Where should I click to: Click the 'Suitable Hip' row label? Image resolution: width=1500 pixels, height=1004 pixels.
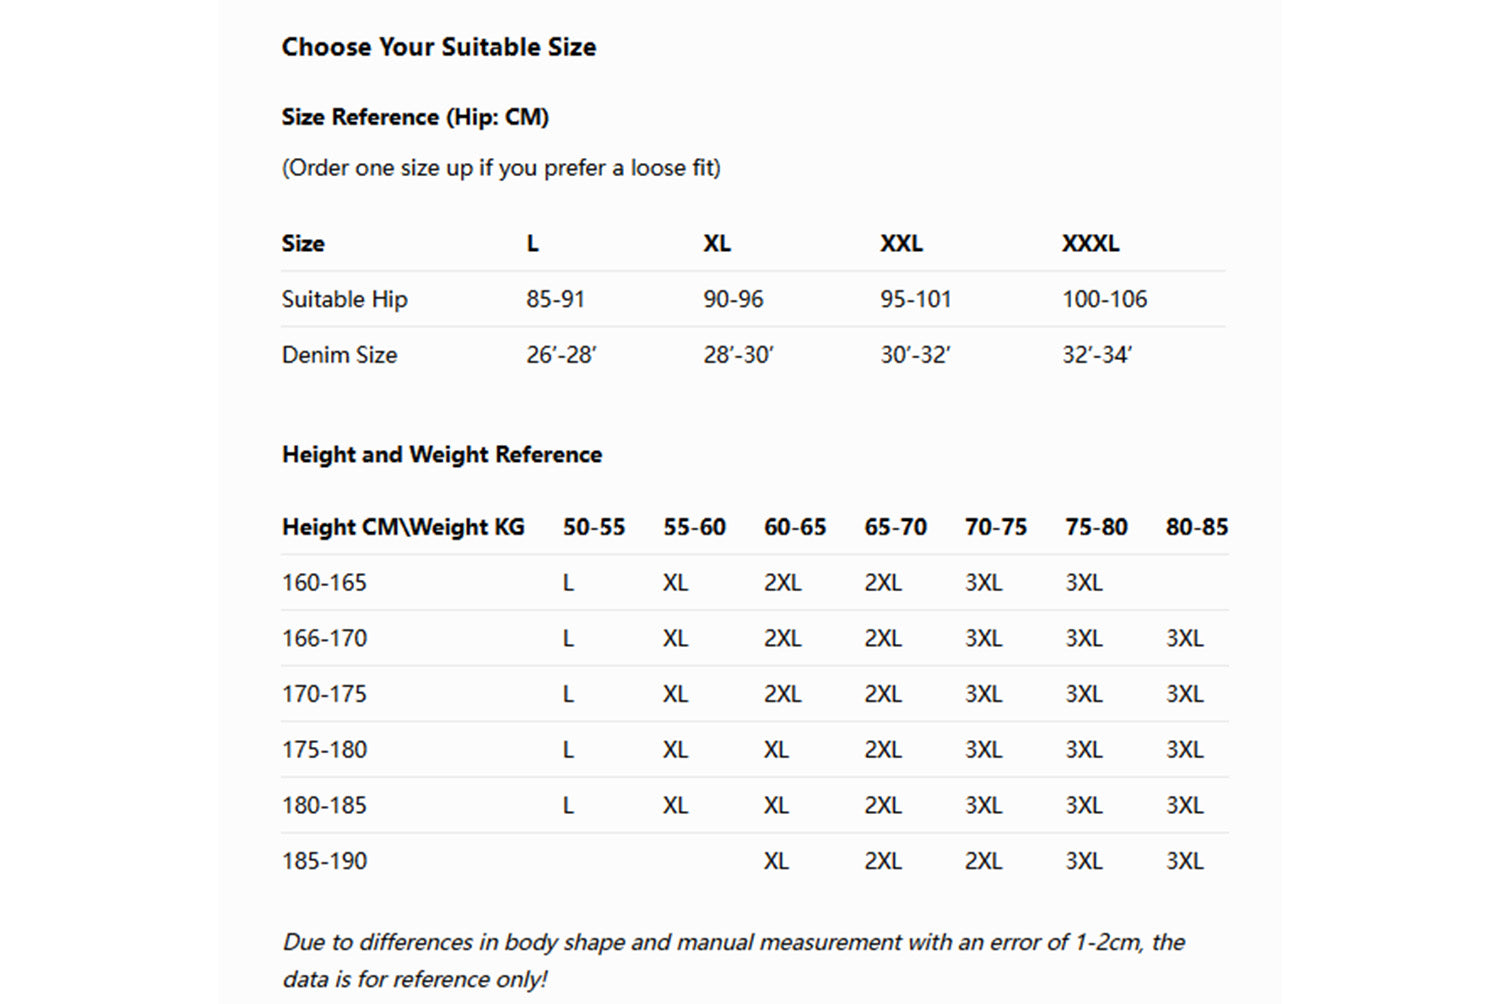pos(344,299)
